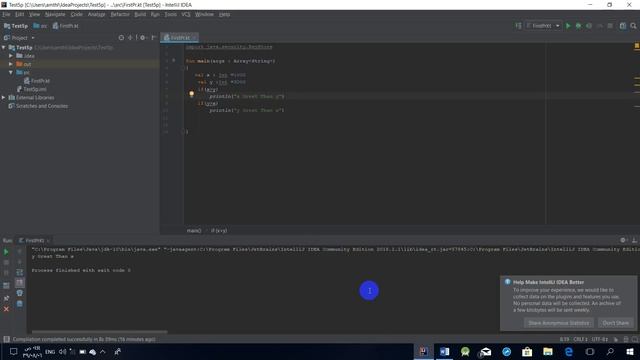Viewport: 640px width, 360px height.
Task: Click the horizontal scrollbar in the Run console
Action: pyautogui.click(x=100, y=332)
